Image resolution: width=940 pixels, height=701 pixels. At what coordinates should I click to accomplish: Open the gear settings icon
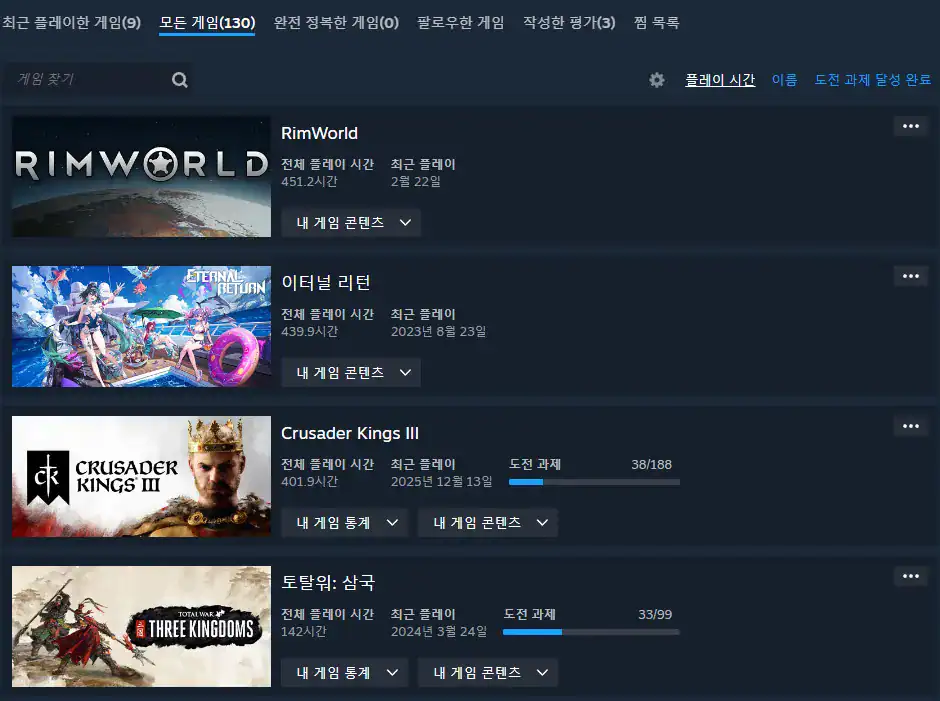657,80
